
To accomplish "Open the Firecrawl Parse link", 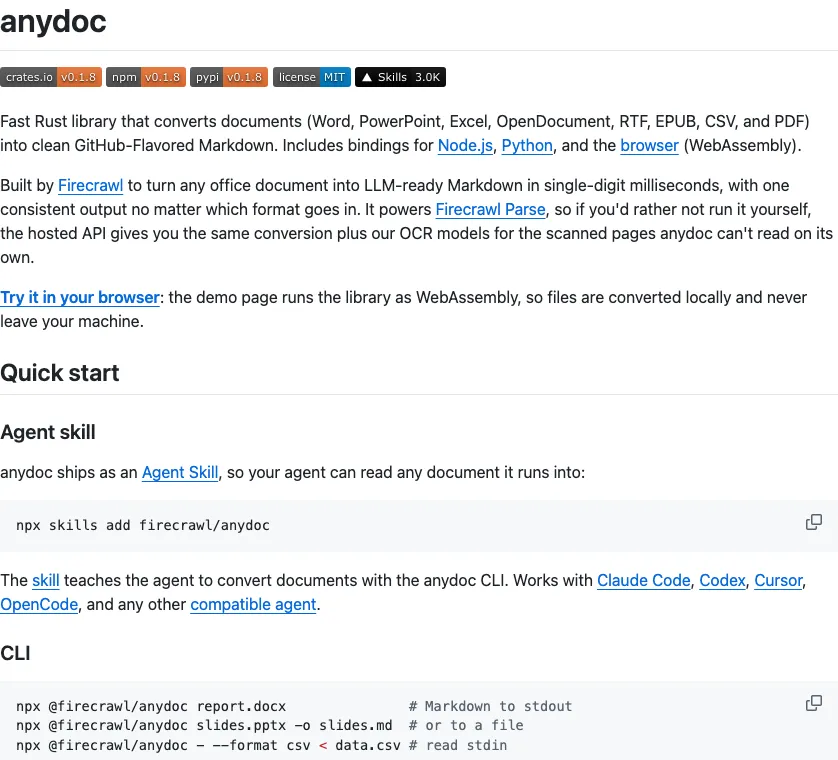I will 491,210.
